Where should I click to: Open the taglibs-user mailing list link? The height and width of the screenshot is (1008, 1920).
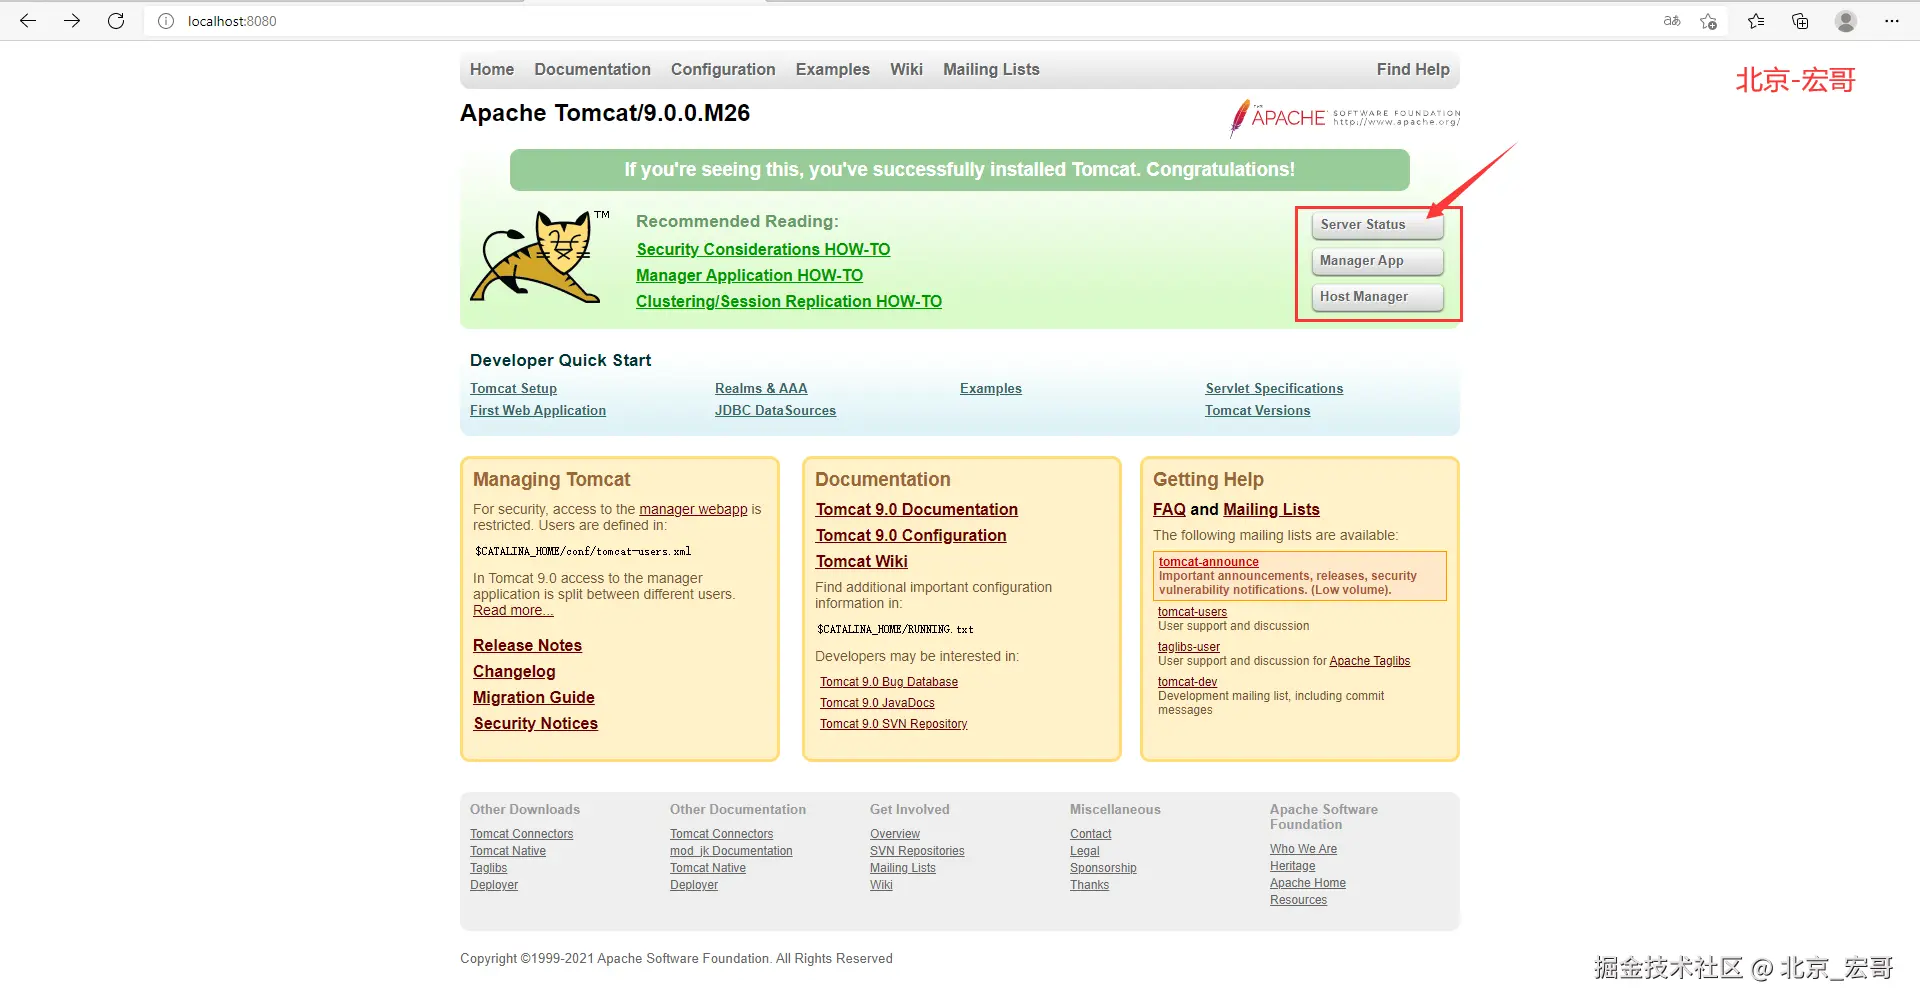pos(1189,647)
